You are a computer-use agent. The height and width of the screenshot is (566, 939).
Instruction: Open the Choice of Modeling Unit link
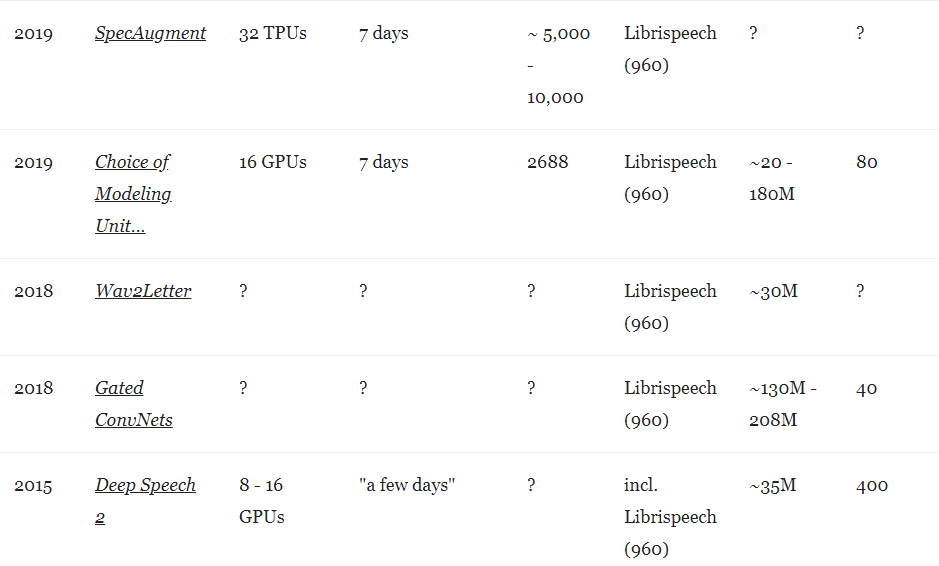(x=134, y=194)
